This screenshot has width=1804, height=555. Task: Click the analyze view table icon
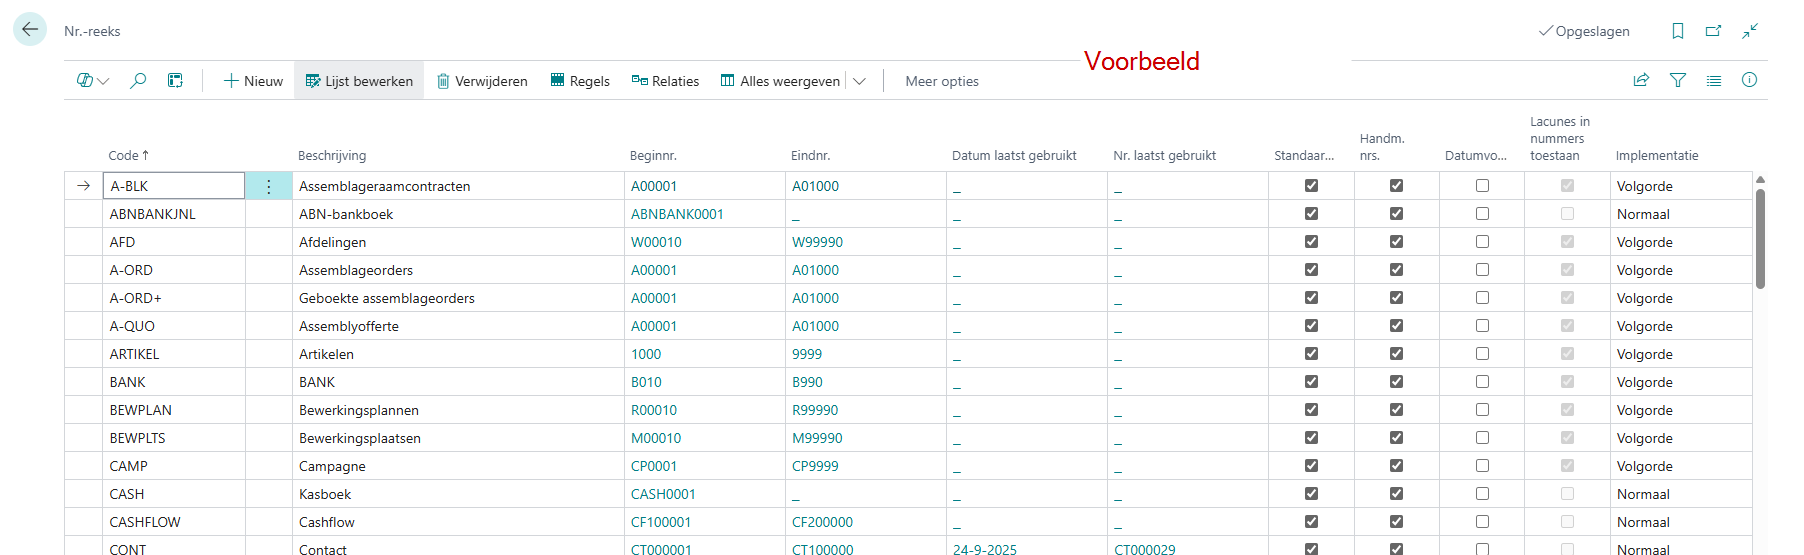(x=175, y=81)
